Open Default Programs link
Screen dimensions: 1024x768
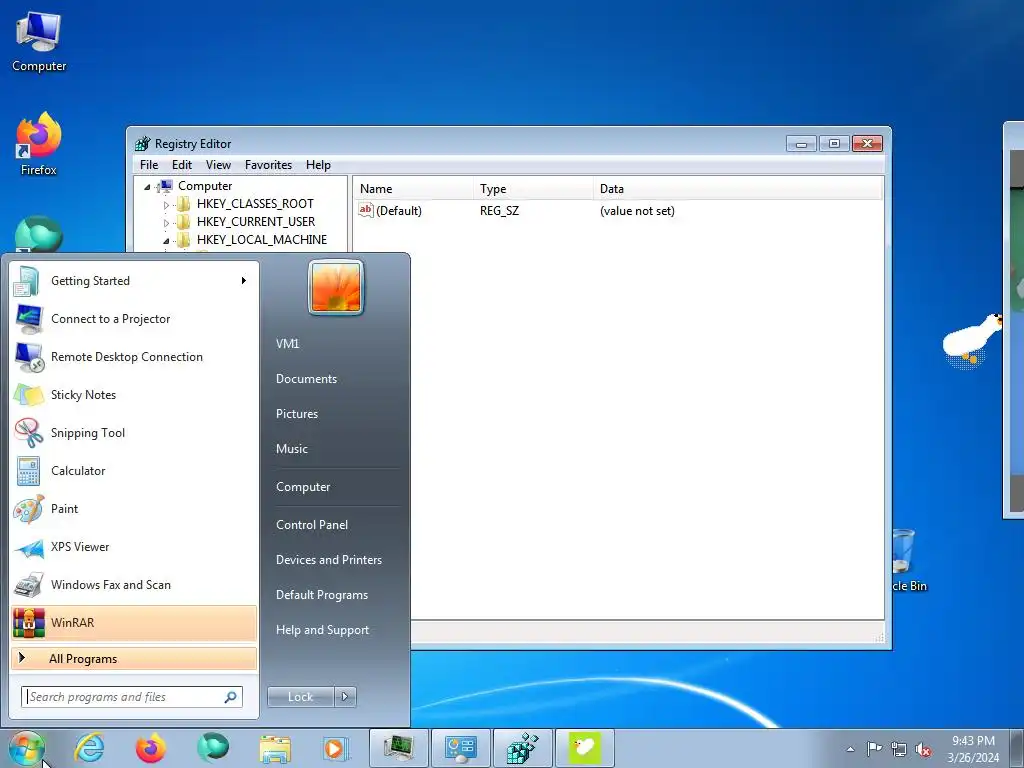(x=321, y=595)
